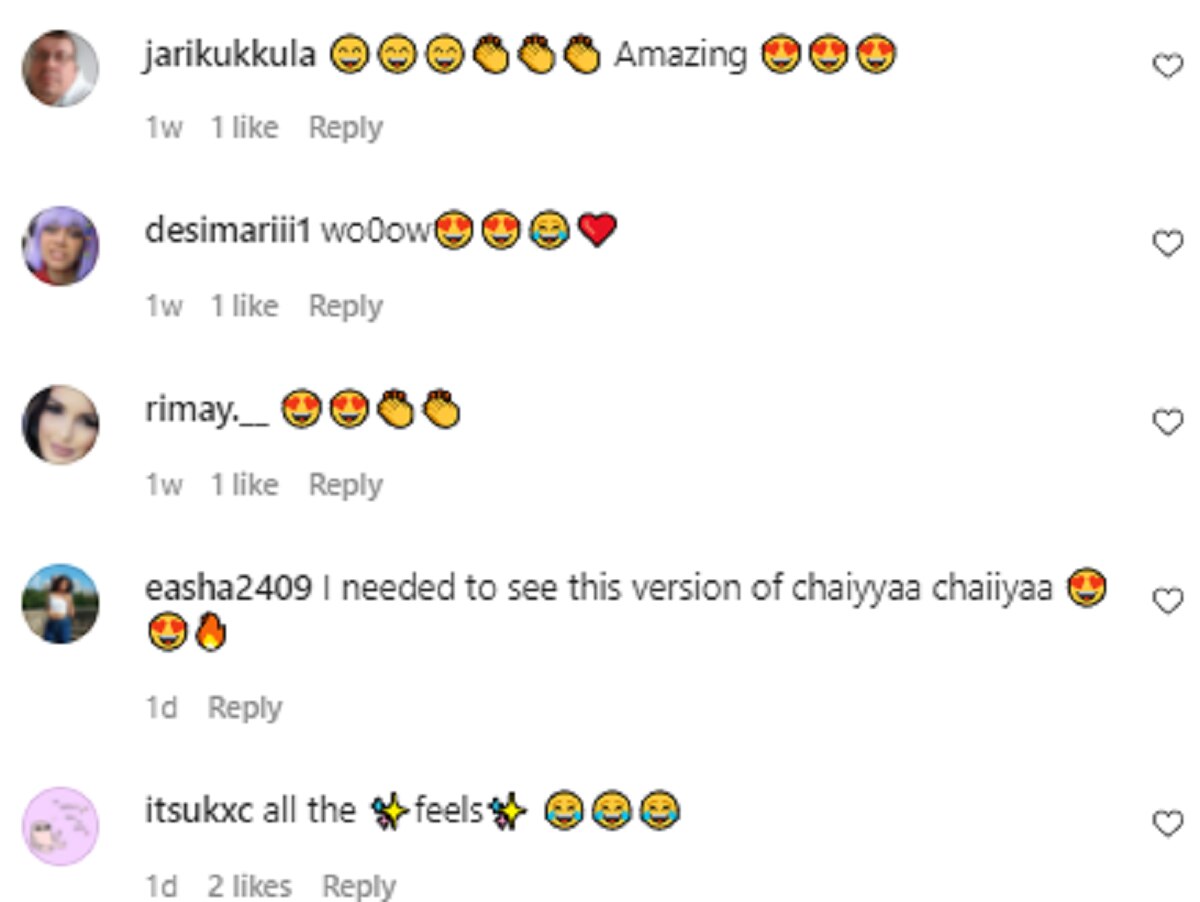Tap the heart beside rimay.__ comment
The height and width of the screenshot is (902, 1200).
[x=1167, y=422]
